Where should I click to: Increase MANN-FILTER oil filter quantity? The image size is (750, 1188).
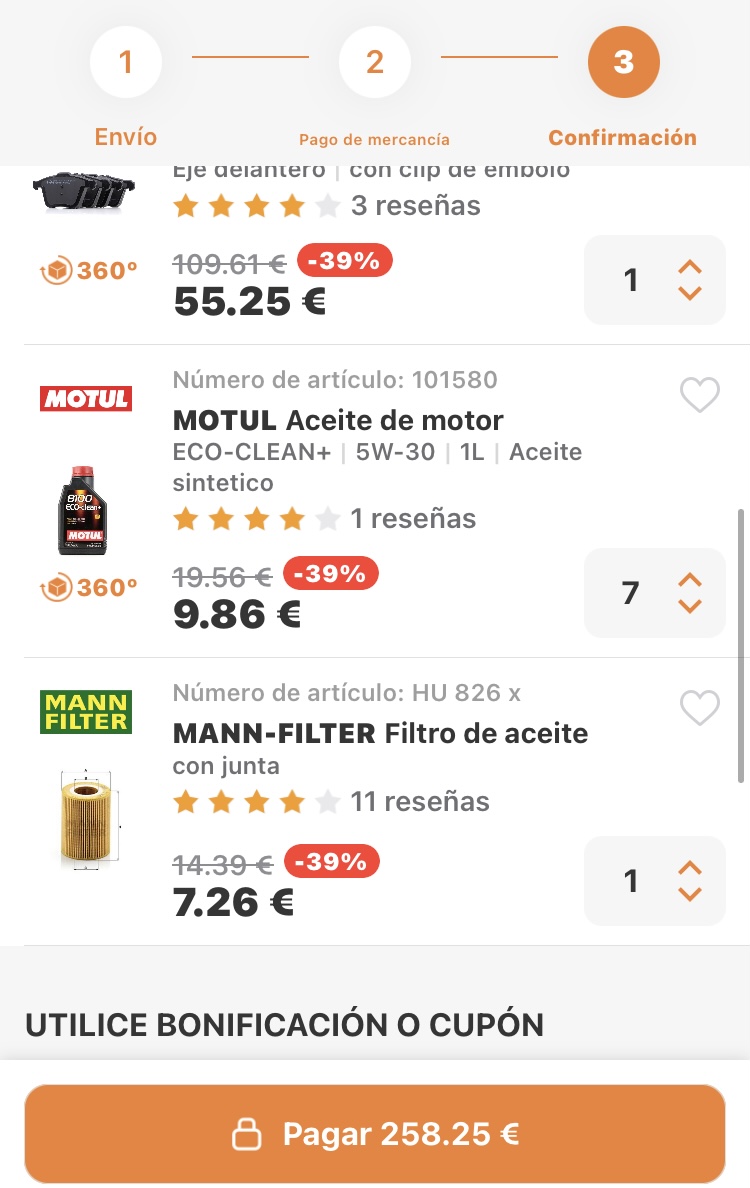(x=690, y=867)
